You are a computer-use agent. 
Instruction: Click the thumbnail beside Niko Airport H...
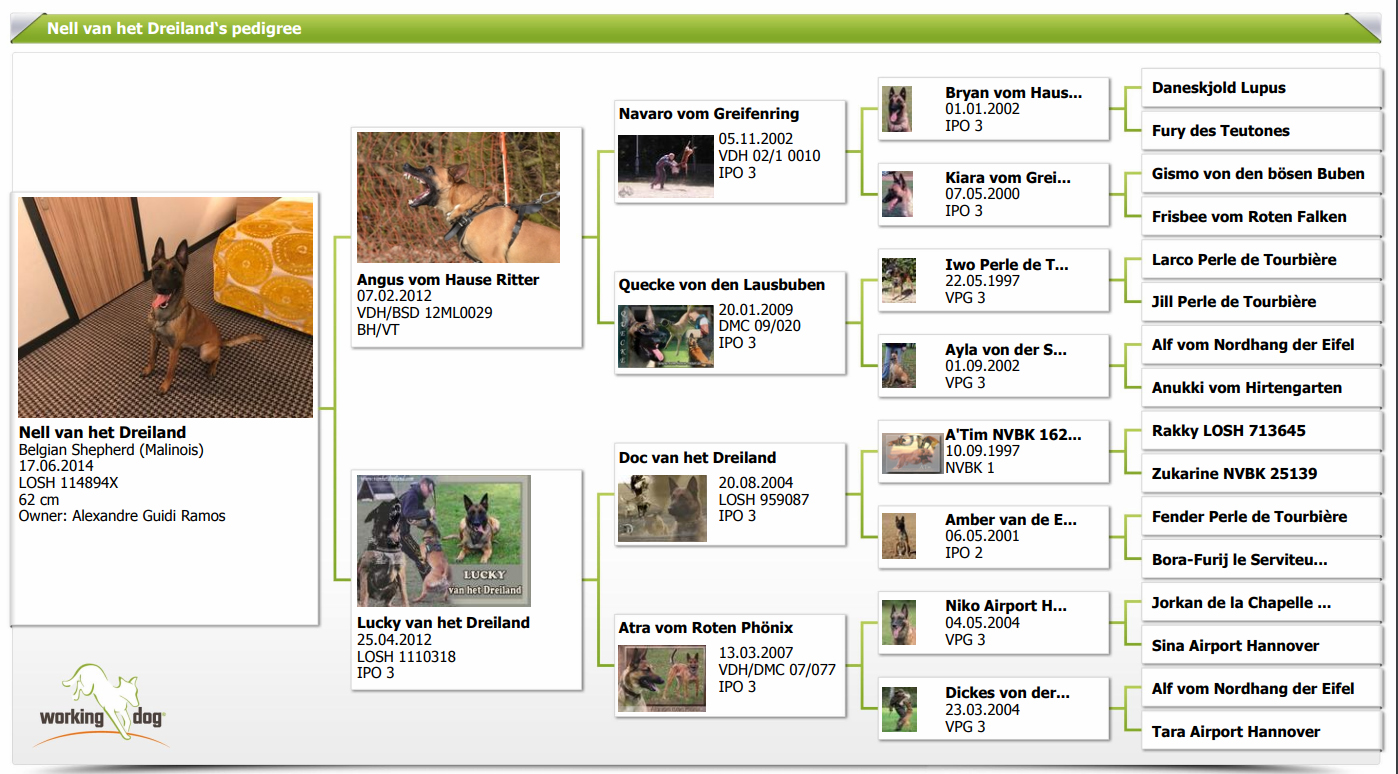coord(899,622)
